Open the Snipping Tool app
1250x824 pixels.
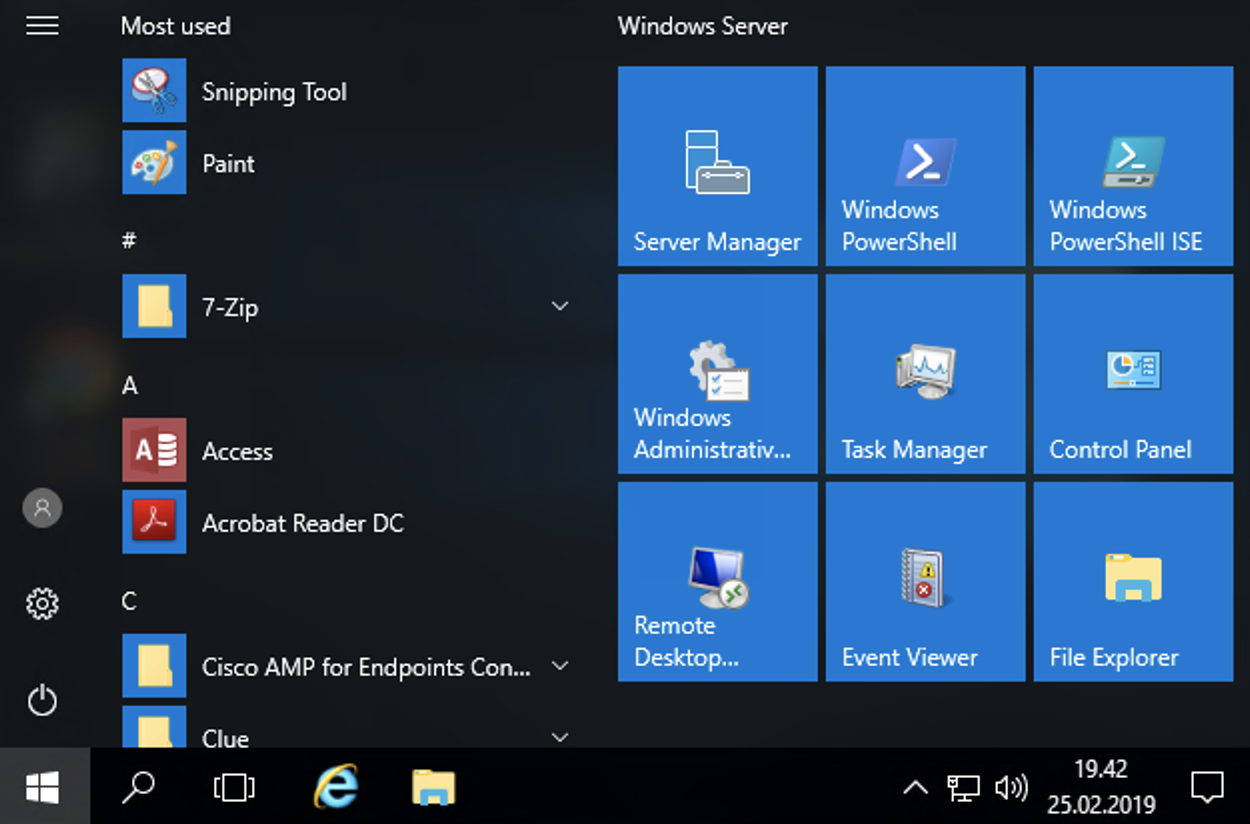(345, 91)
